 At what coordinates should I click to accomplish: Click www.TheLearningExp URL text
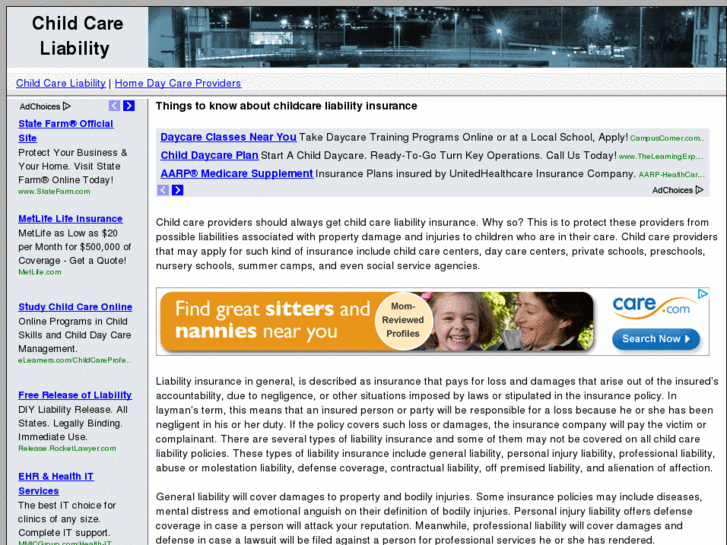point(661,156)
